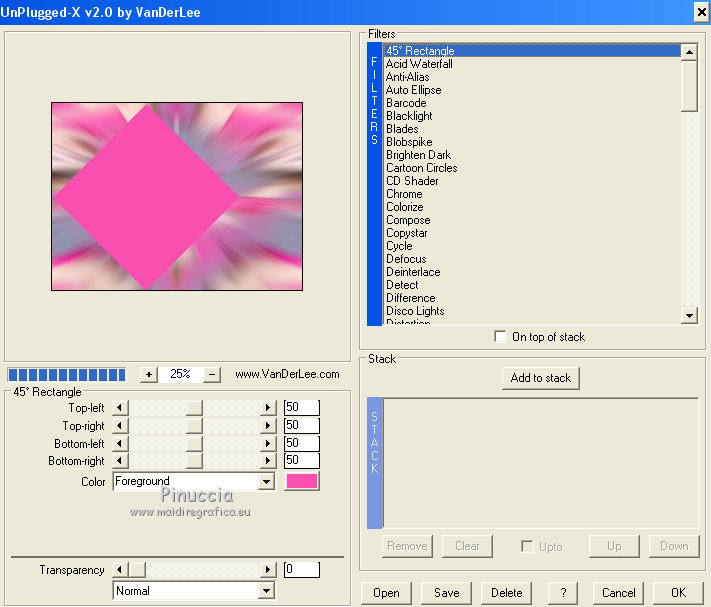711x607 pixels.
Task: Click the Remove stack button
Action: (x=407, y=546)
